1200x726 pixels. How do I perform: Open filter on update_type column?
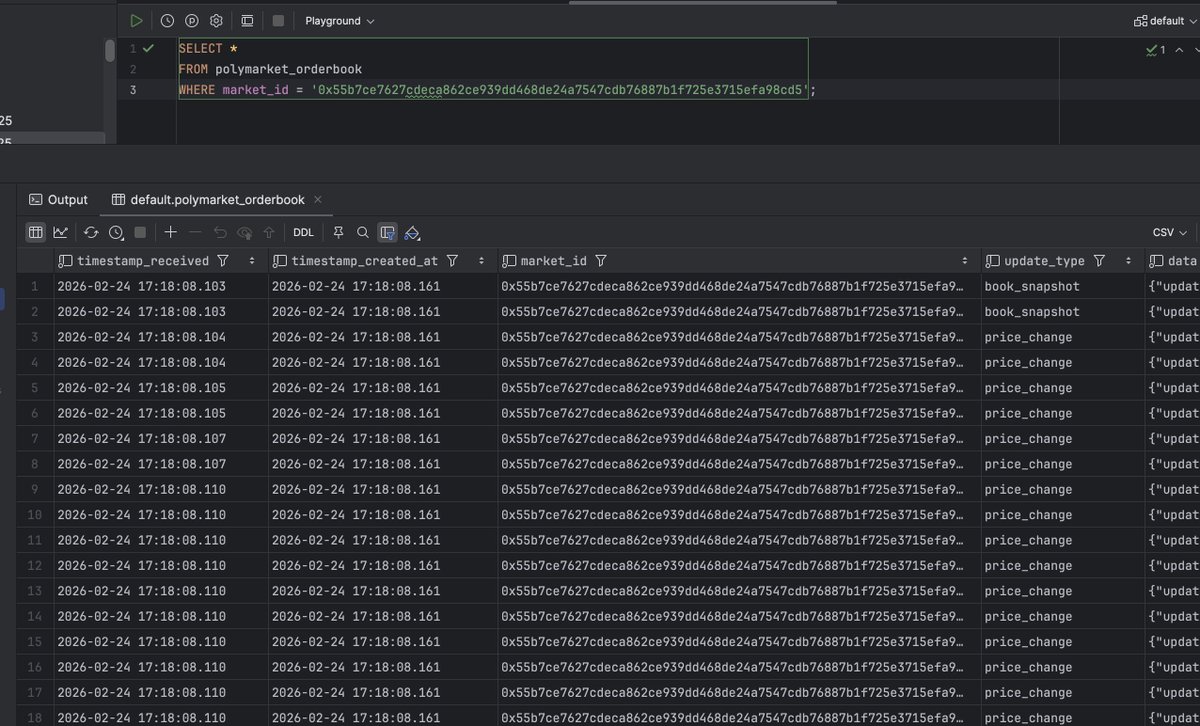pos(1099,261)
